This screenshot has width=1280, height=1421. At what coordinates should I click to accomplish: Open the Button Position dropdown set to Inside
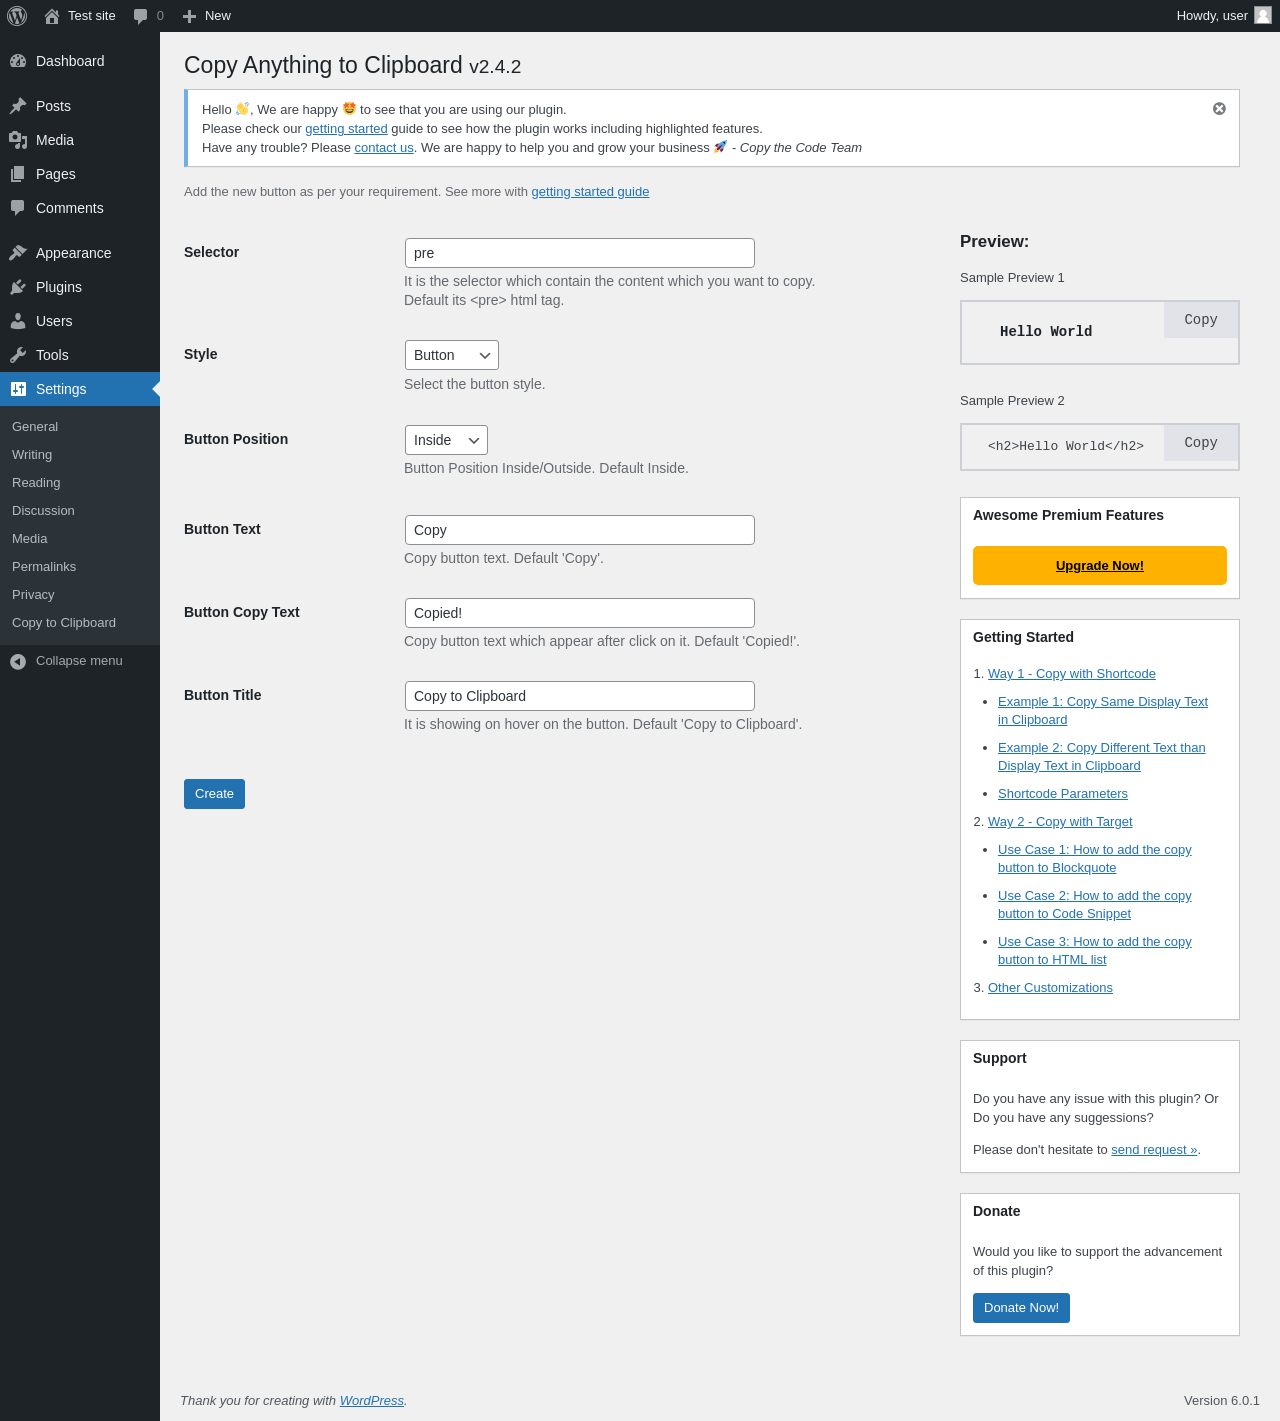pyautogui.click(x=446, y=440)
